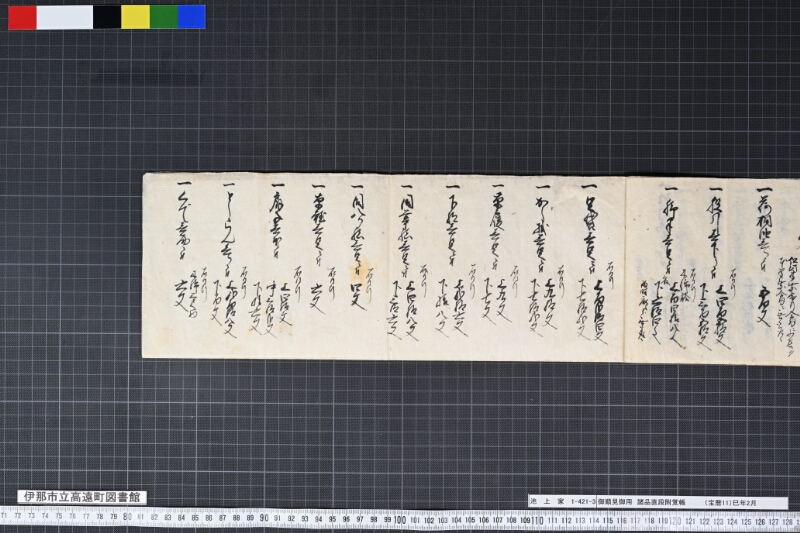
Task: Click the black patch on color chart
Action: point(107,17)
